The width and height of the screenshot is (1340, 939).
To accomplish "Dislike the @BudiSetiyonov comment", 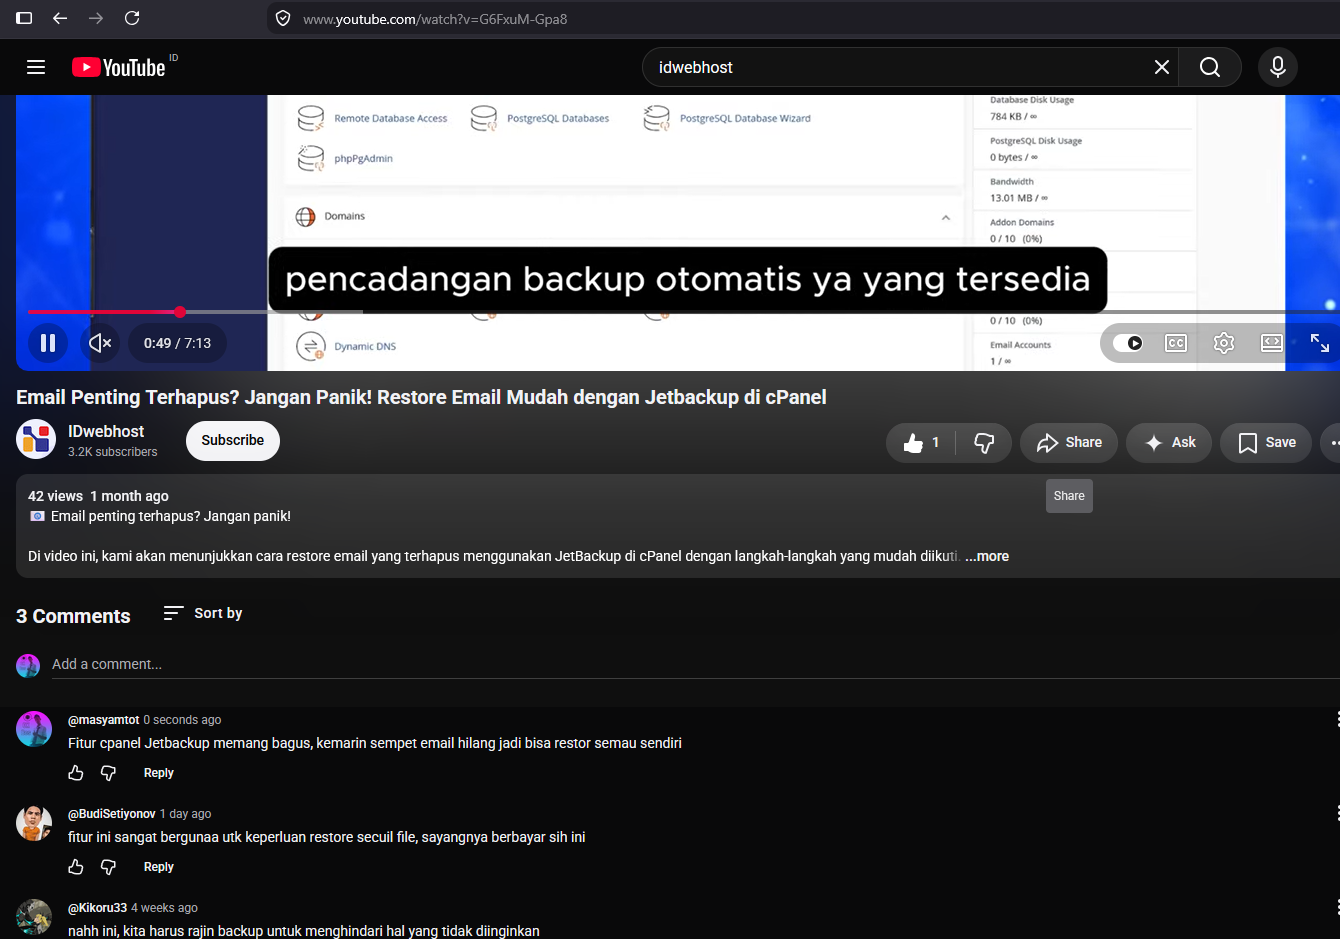I will point(108,867).
